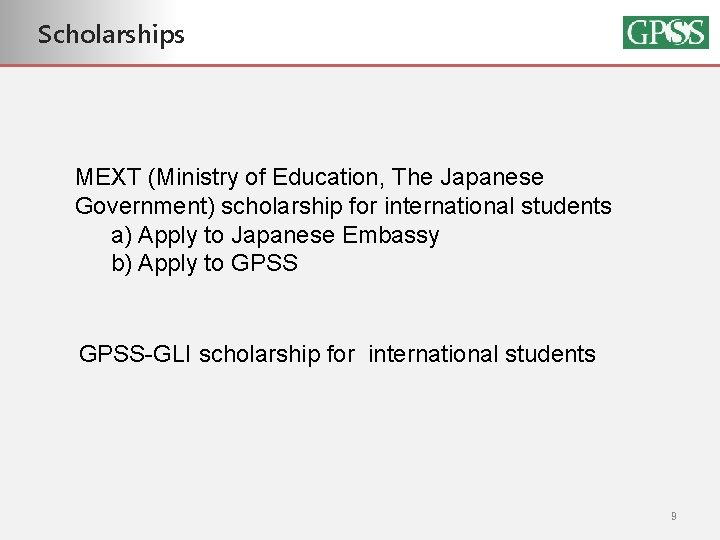Viewport: 720px width, 540px height.
Task: Click the 'b)' list marker
Action: (x=121, y=264)
